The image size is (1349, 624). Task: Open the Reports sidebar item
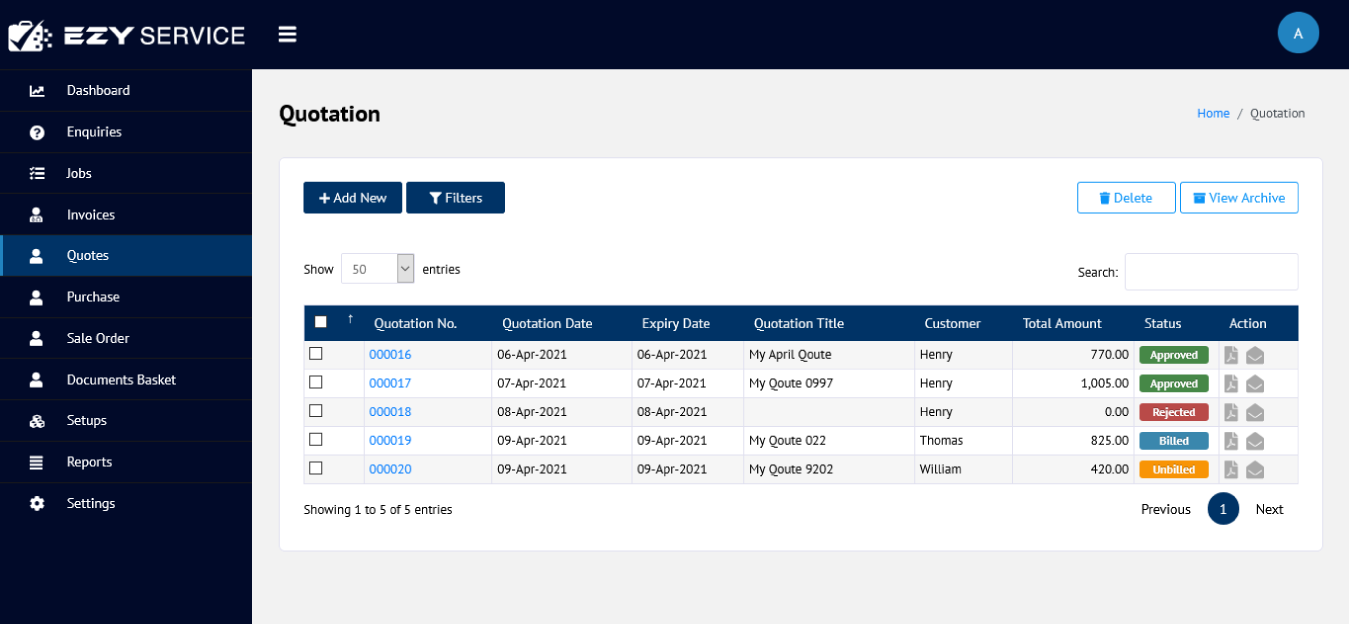coord(89,462)
